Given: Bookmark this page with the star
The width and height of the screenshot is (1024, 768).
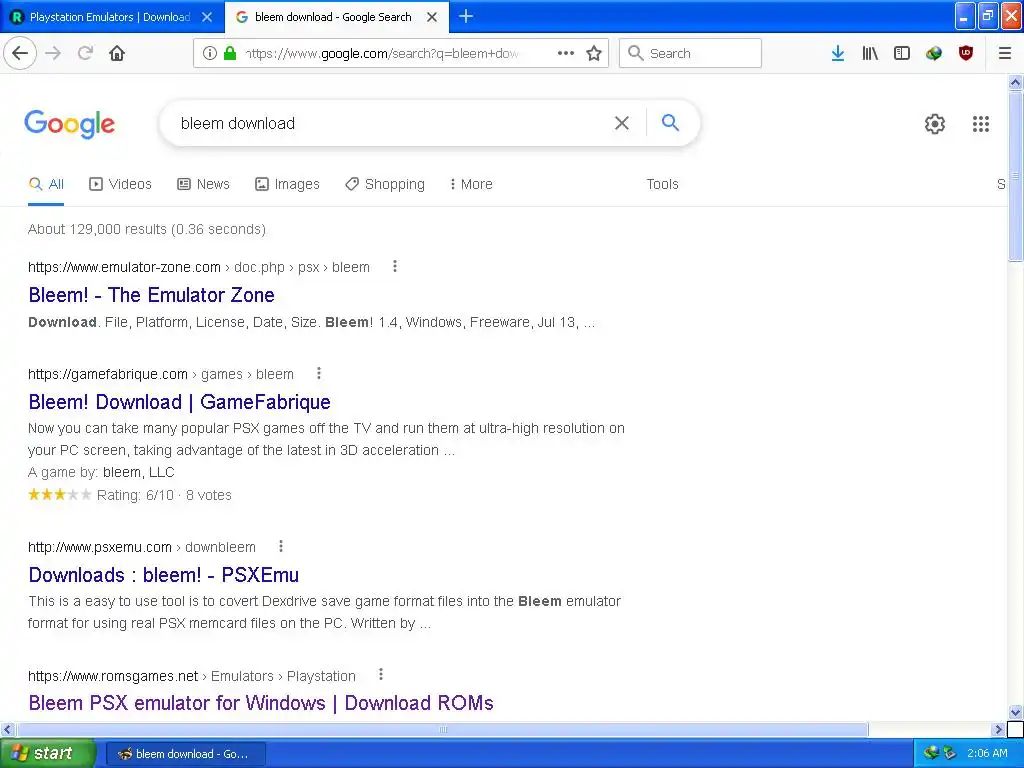Looking at the screenshot, I should (594, 53).
